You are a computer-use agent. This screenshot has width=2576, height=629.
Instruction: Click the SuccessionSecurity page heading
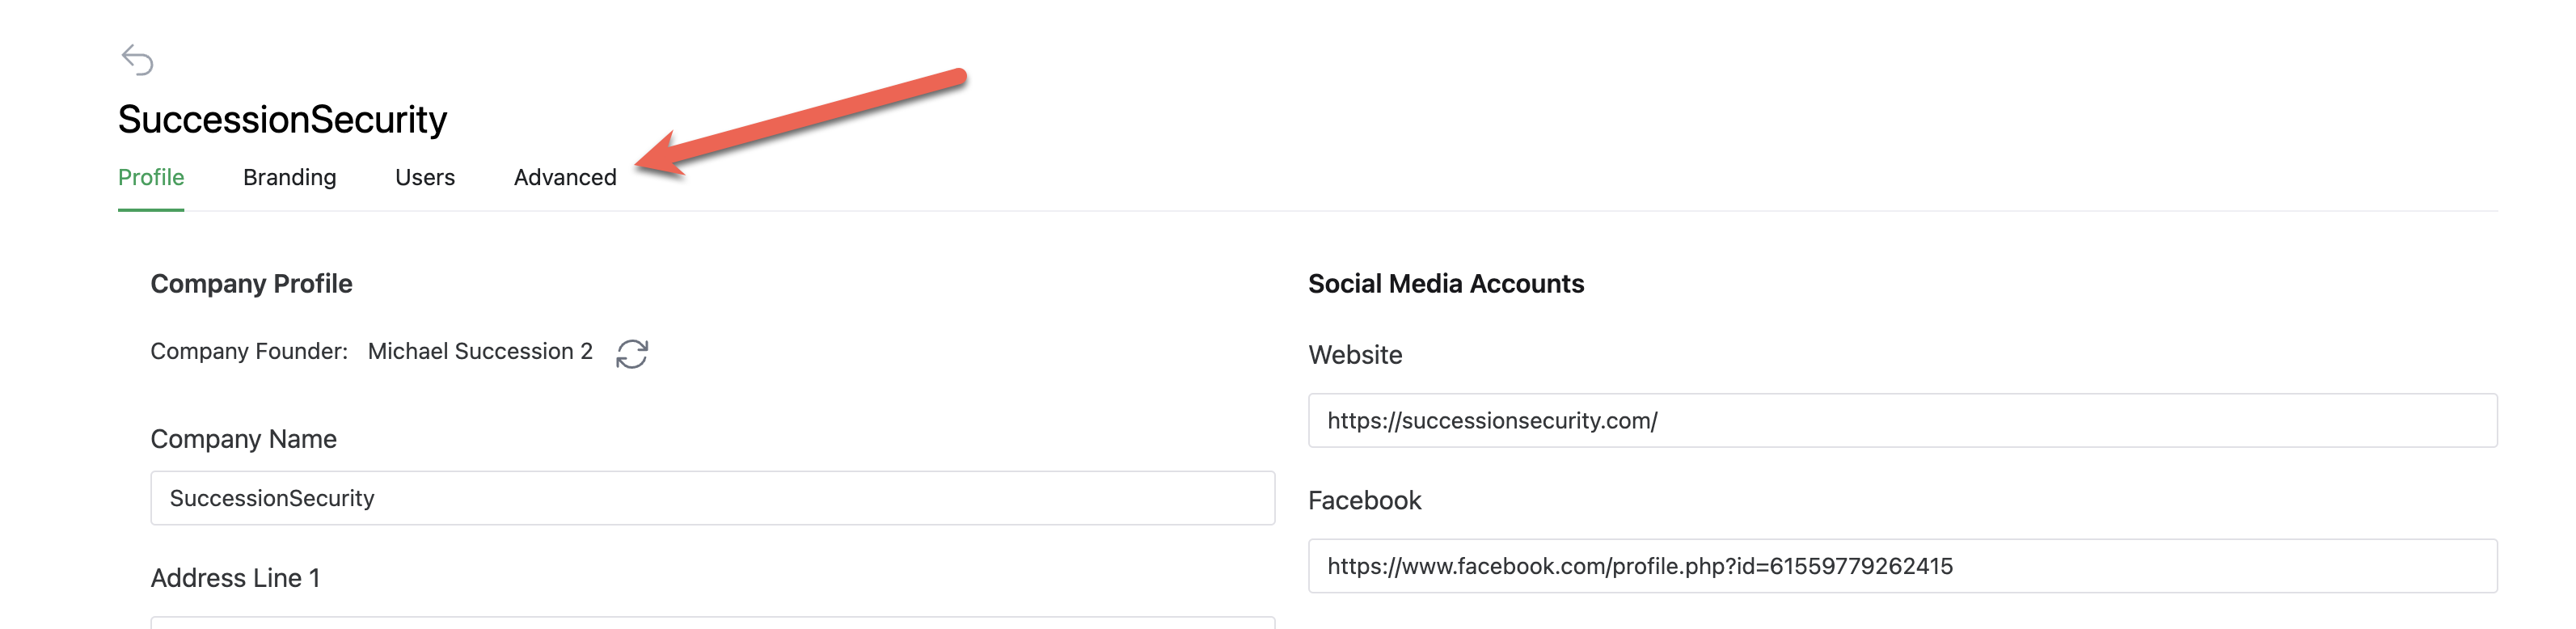[x=282, y=119]
